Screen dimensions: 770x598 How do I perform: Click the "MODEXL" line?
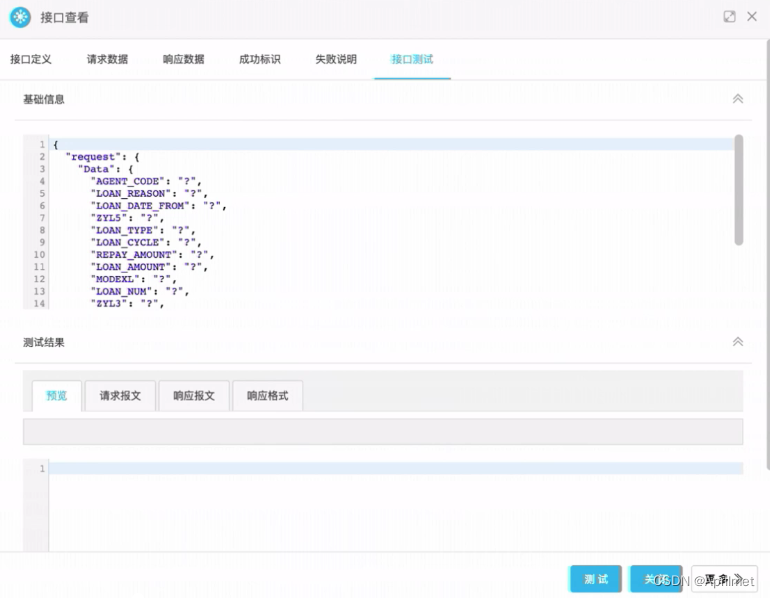133,279
